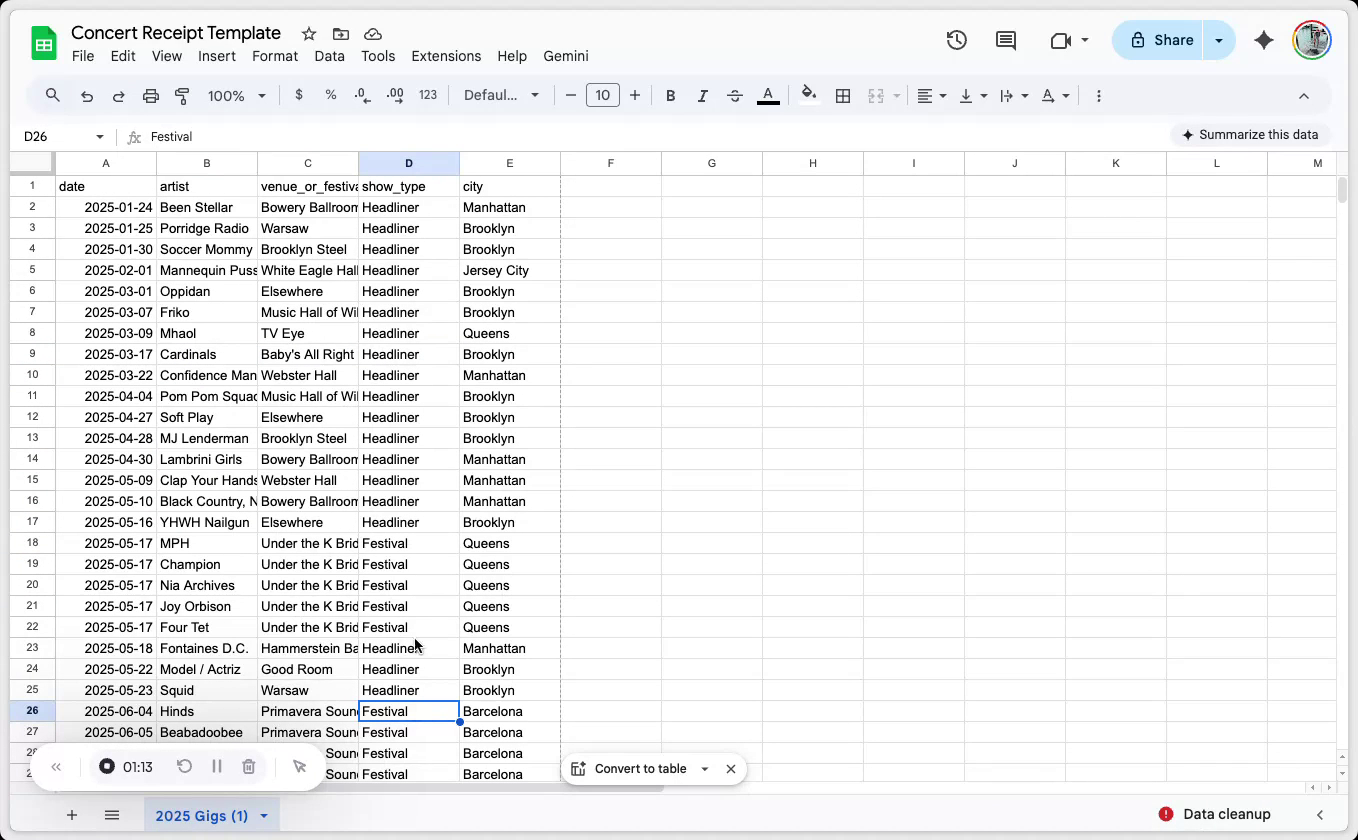
Task: Open the text color picker
Action: [768, 96]
